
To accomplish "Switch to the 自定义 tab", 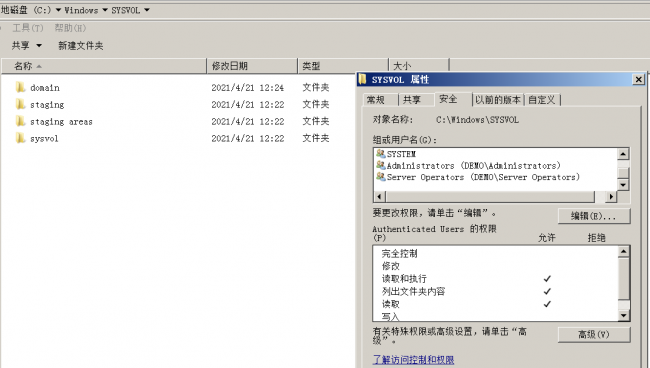I will [543, 100].
